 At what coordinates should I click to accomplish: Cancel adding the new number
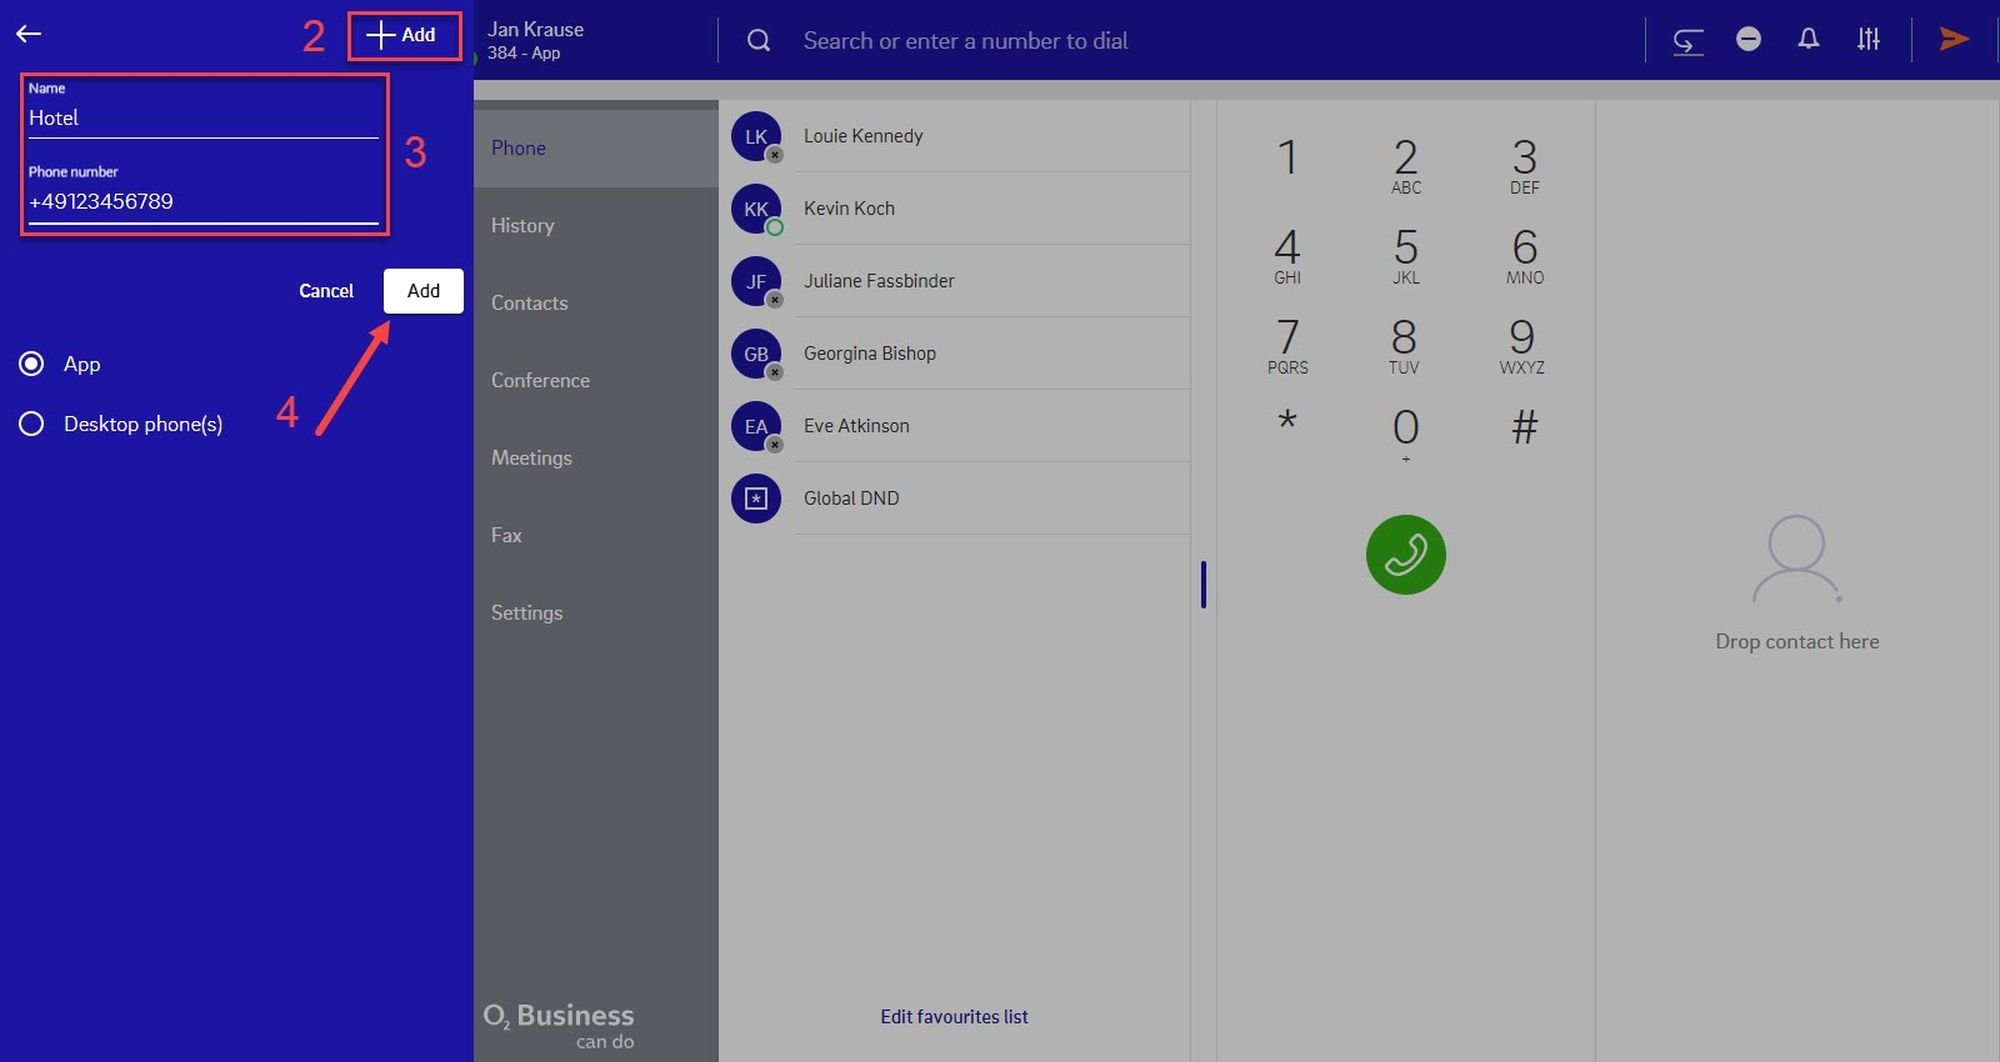(x=326, y=291)
